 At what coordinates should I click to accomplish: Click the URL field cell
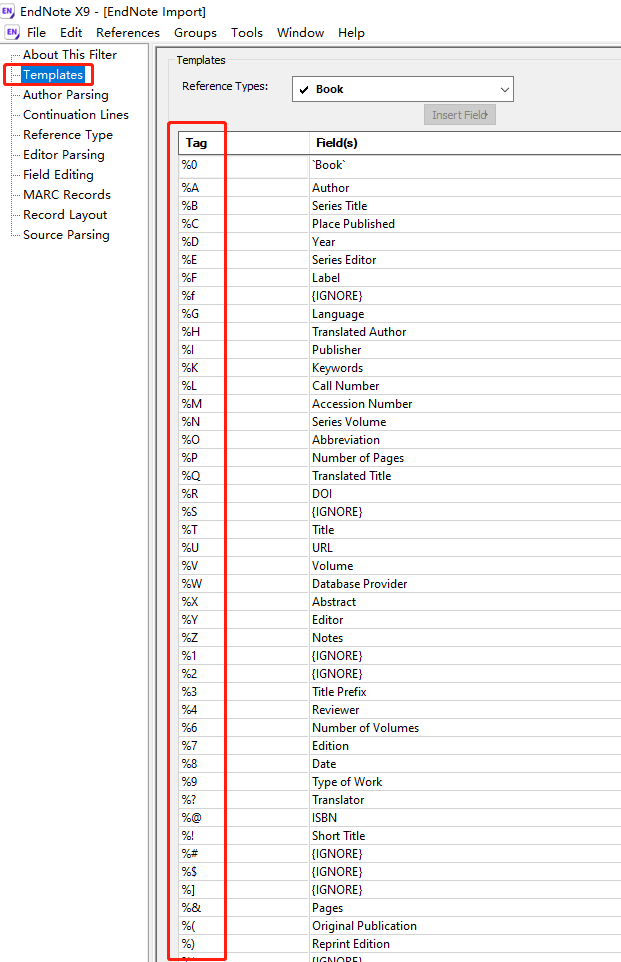coord(465,548)
